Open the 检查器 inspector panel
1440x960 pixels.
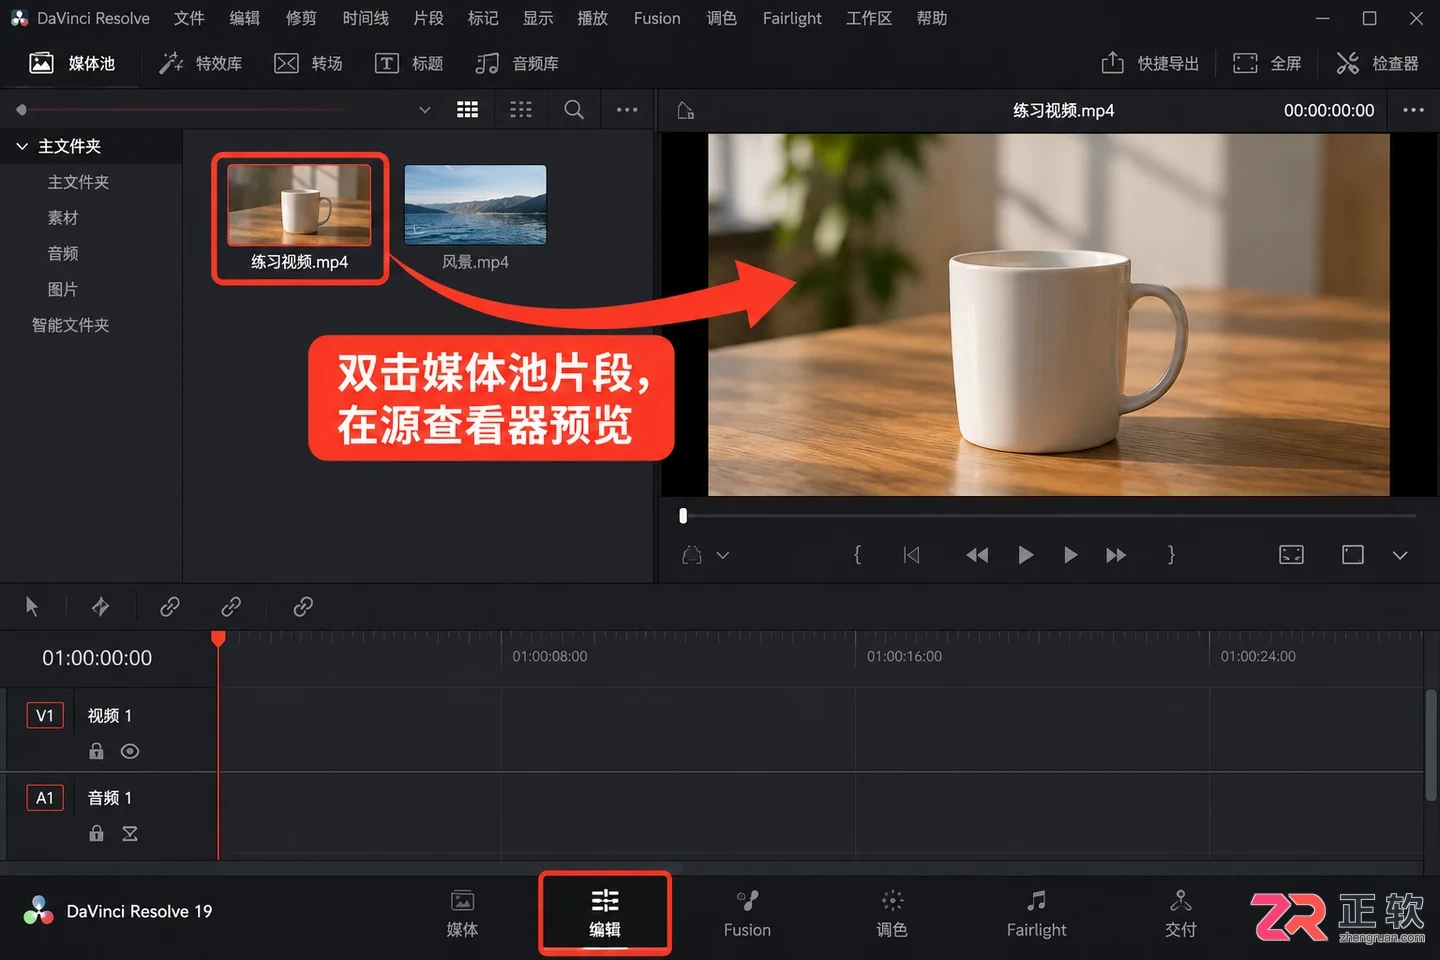(x=1378, y=63)
